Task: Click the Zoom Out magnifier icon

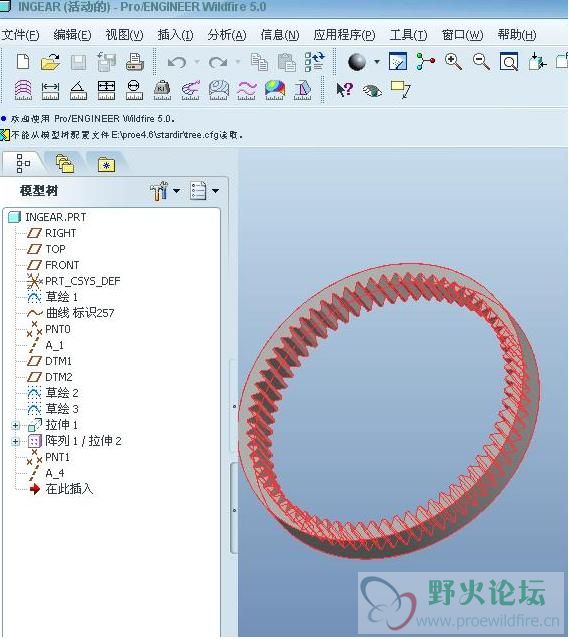Action: (x=481, y=62)
